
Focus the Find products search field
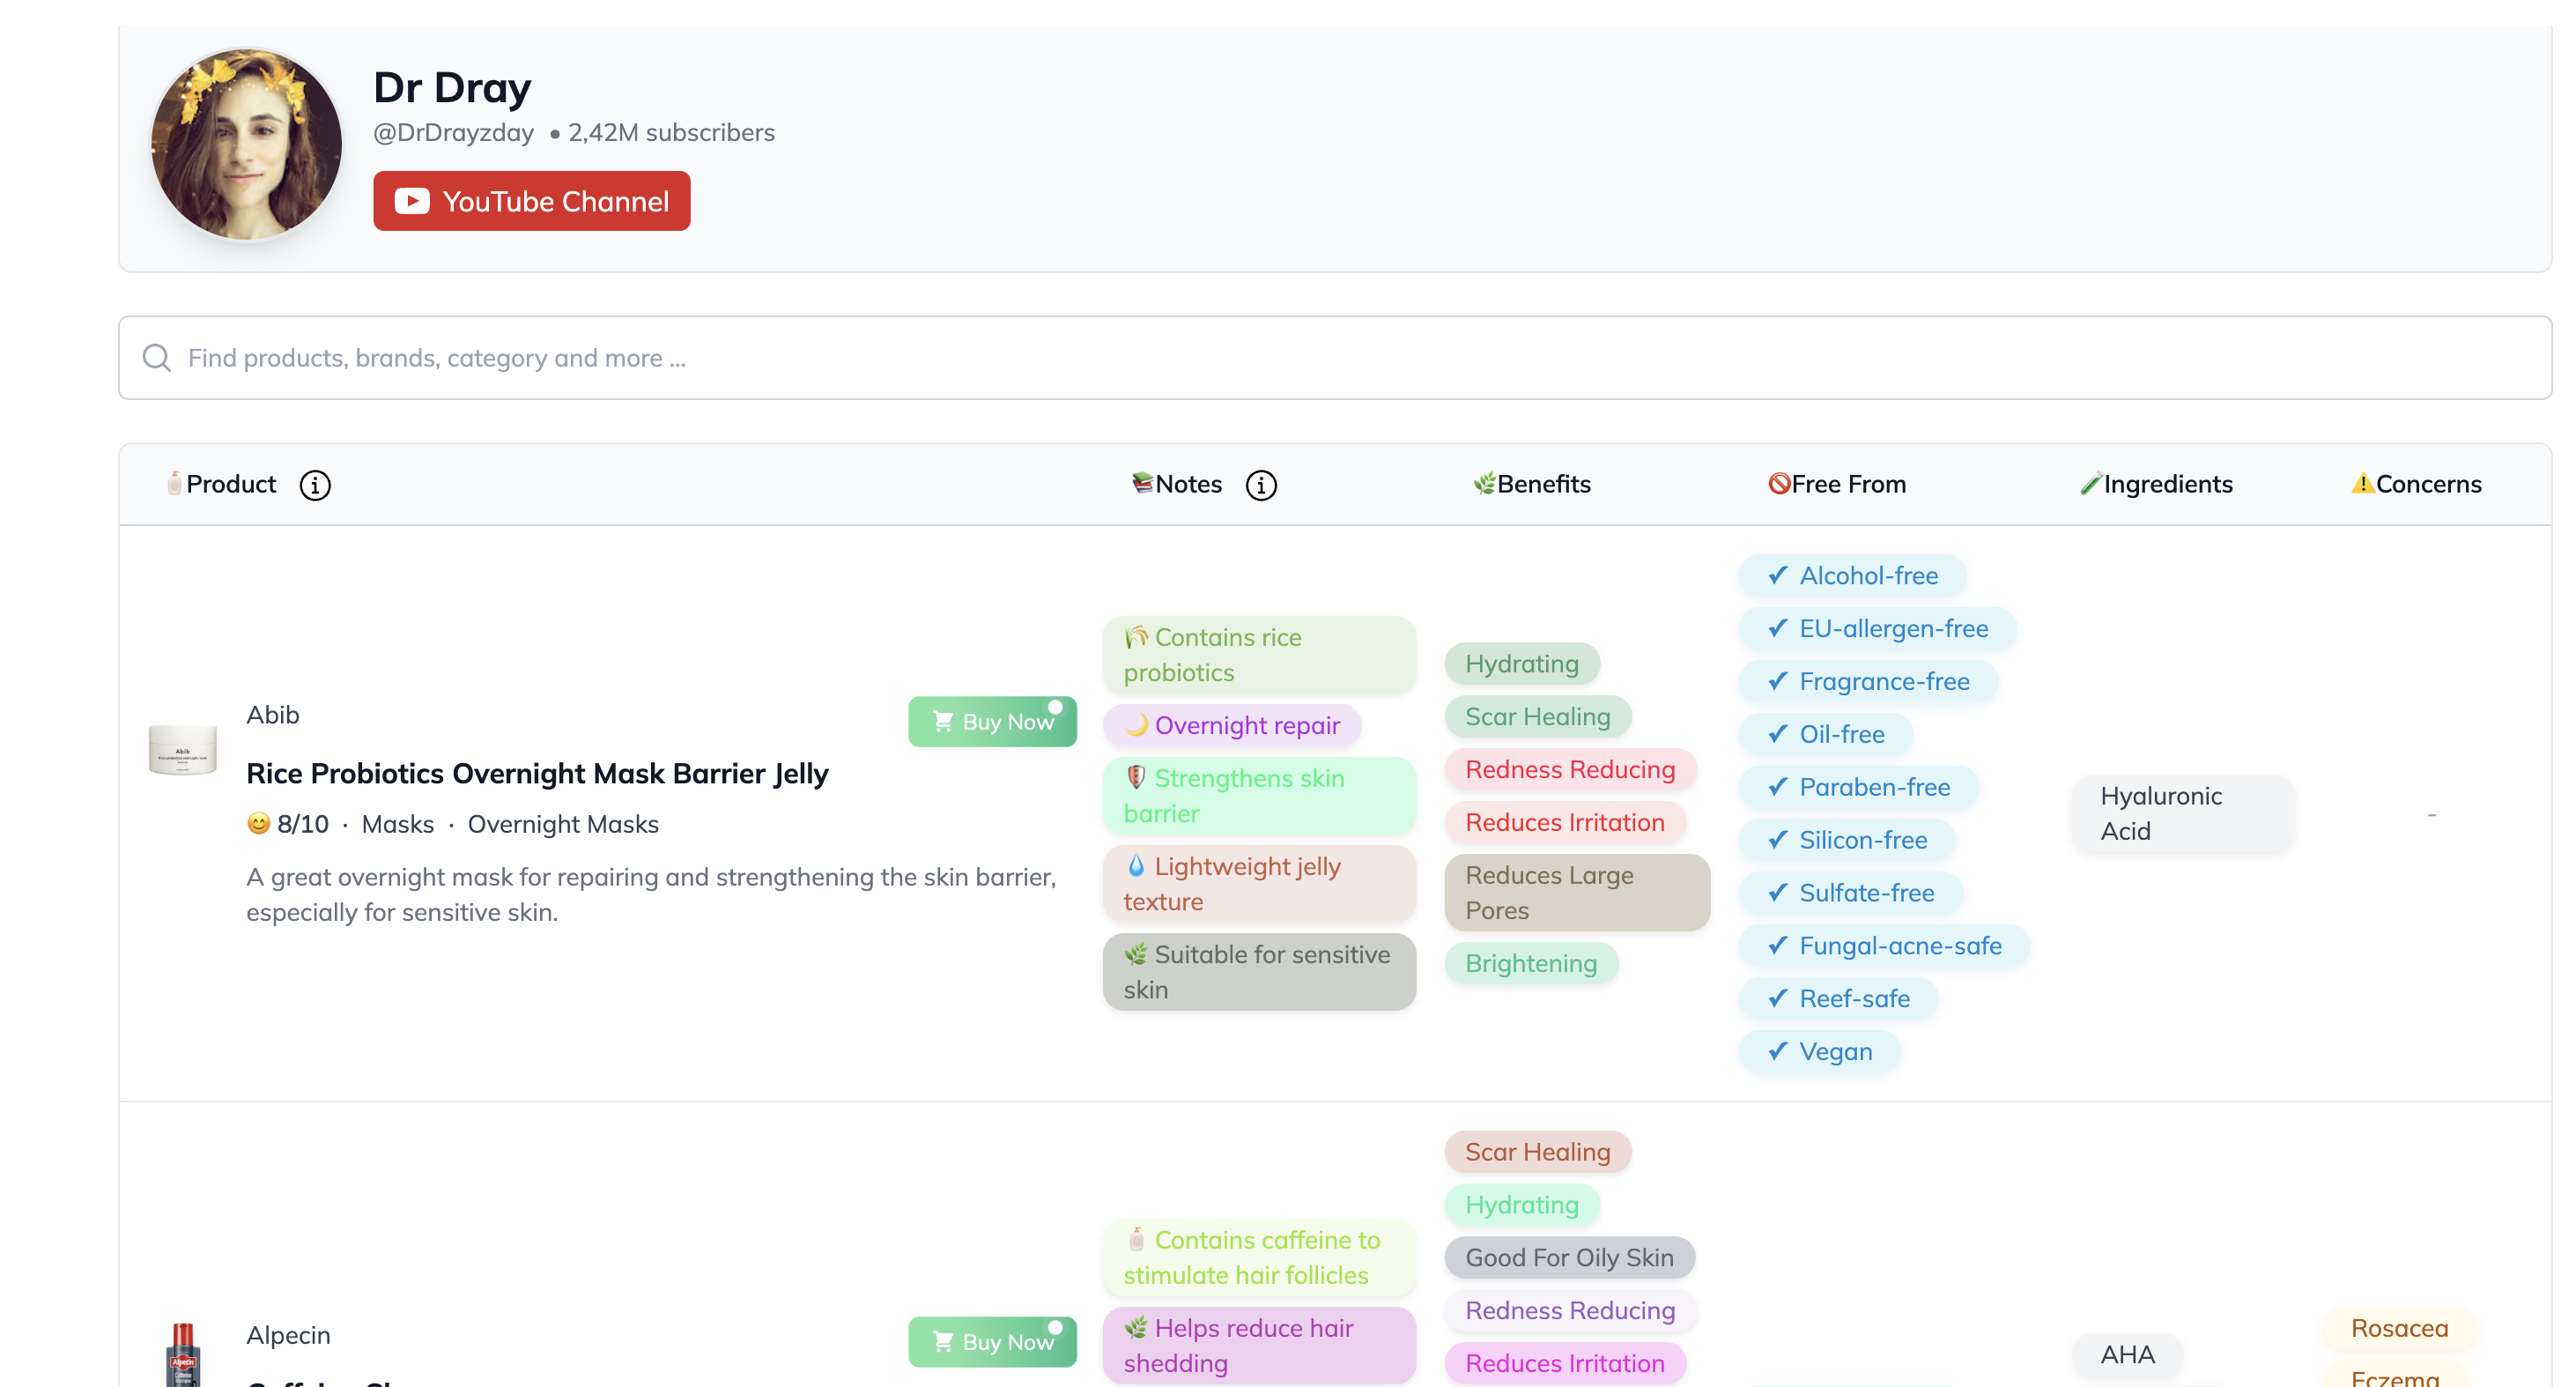click(x=1300, y=358)
